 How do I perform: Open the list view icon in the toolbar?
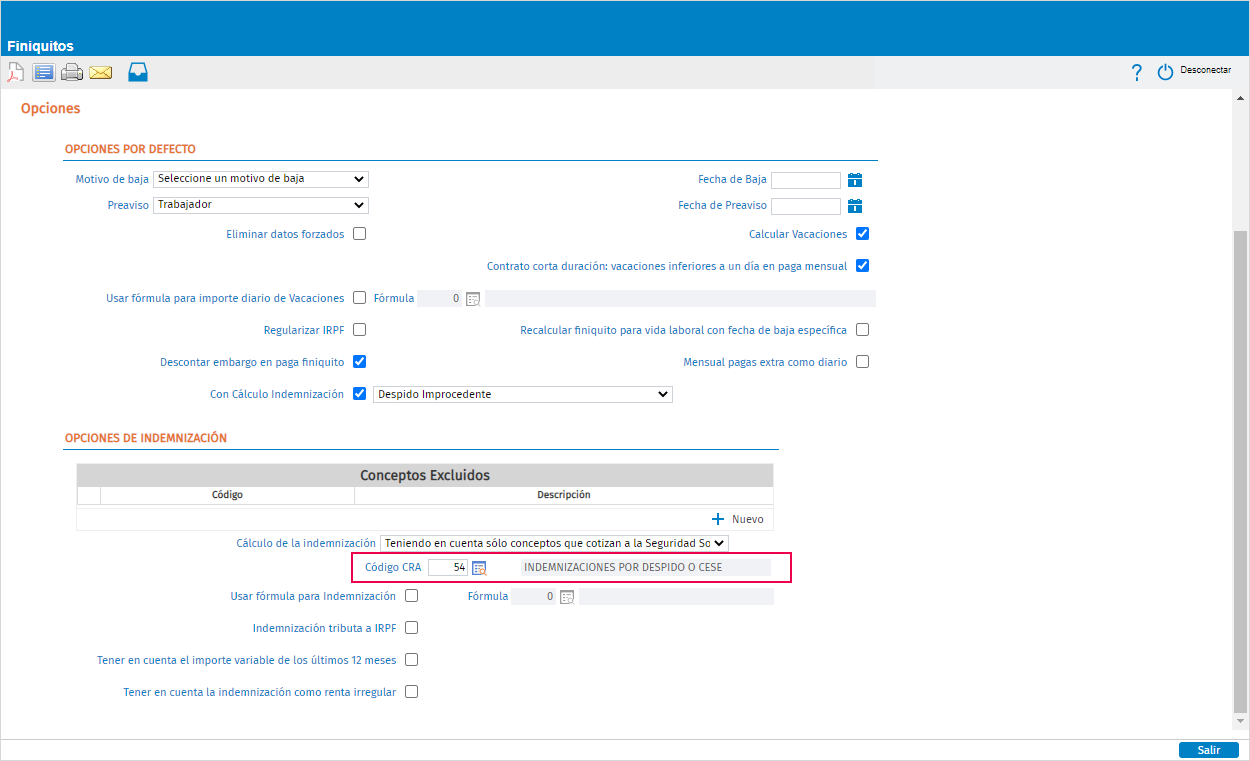click(x=43, y=72)
